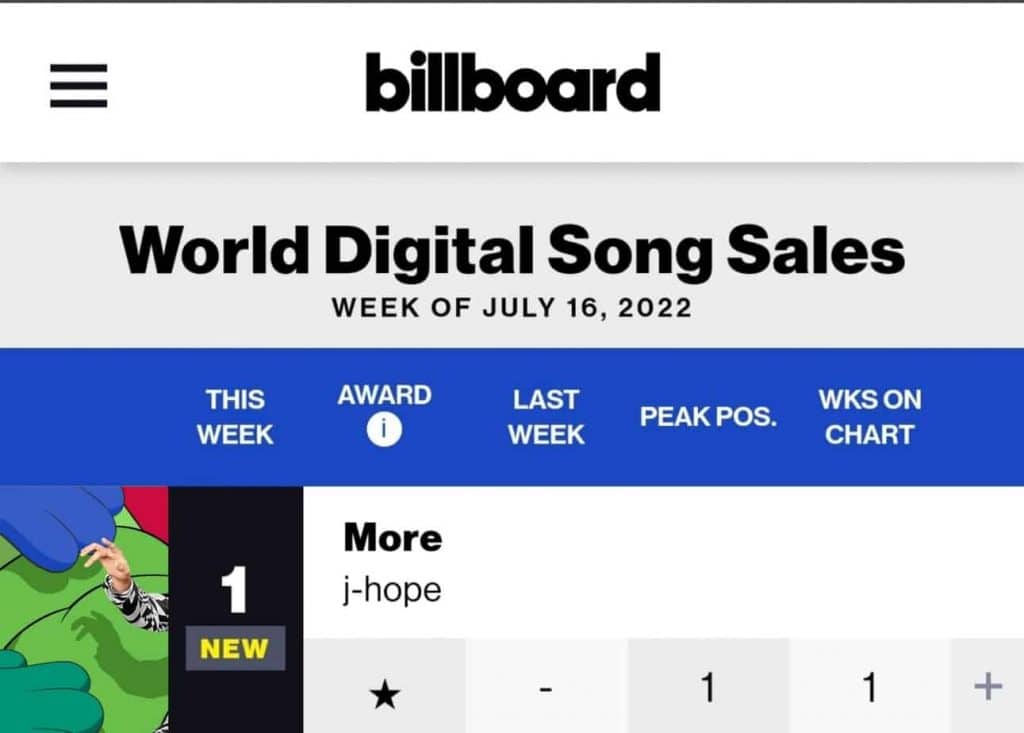Viewport: 1024px width, 733px height.
Task: Click the Award info icon
Action: (384, 431)
